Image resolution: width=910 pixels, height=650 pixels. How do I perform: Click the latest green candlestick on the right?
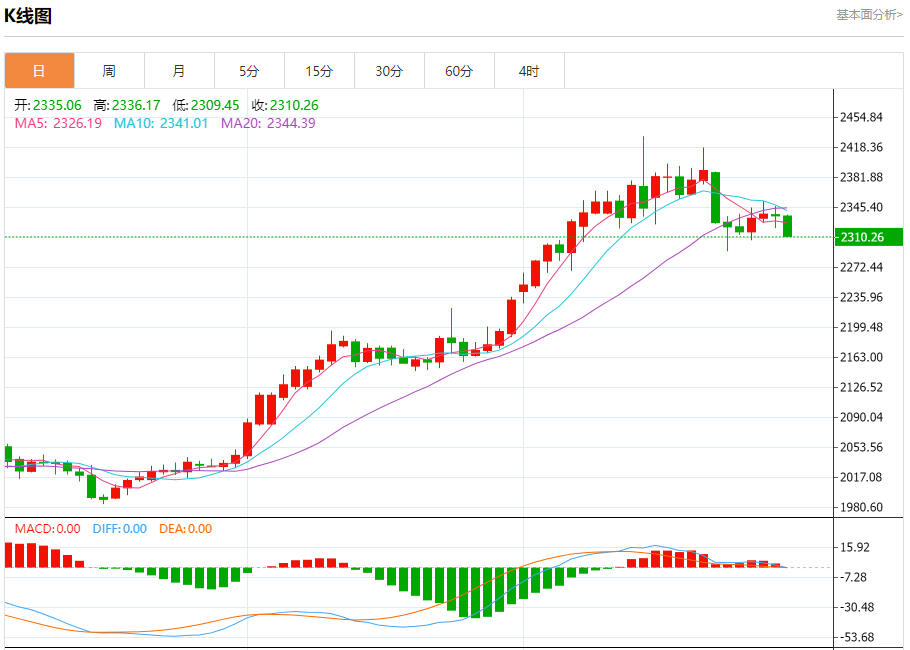(x=788, y=226)
